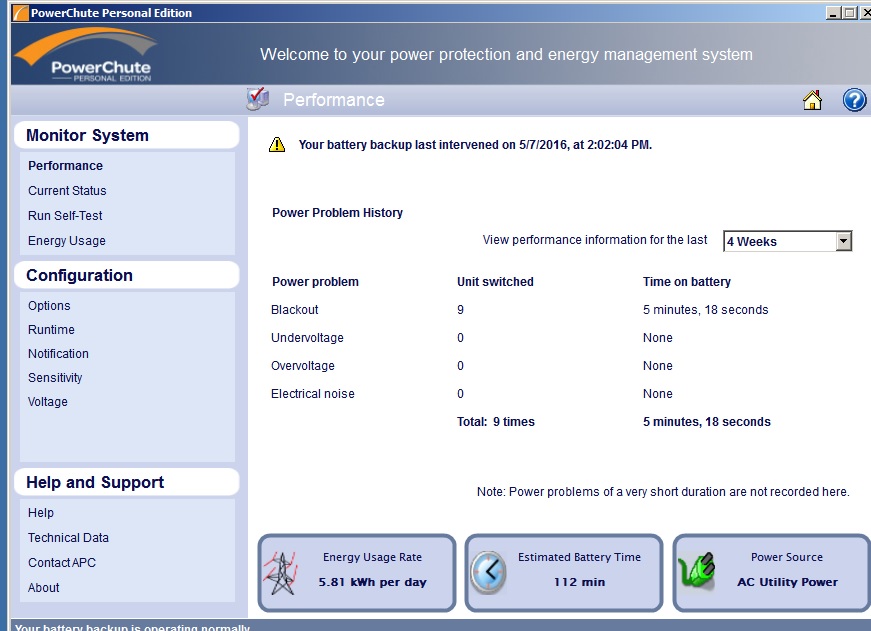
Task: Open Options under Configuration
Action: (49, 306)
